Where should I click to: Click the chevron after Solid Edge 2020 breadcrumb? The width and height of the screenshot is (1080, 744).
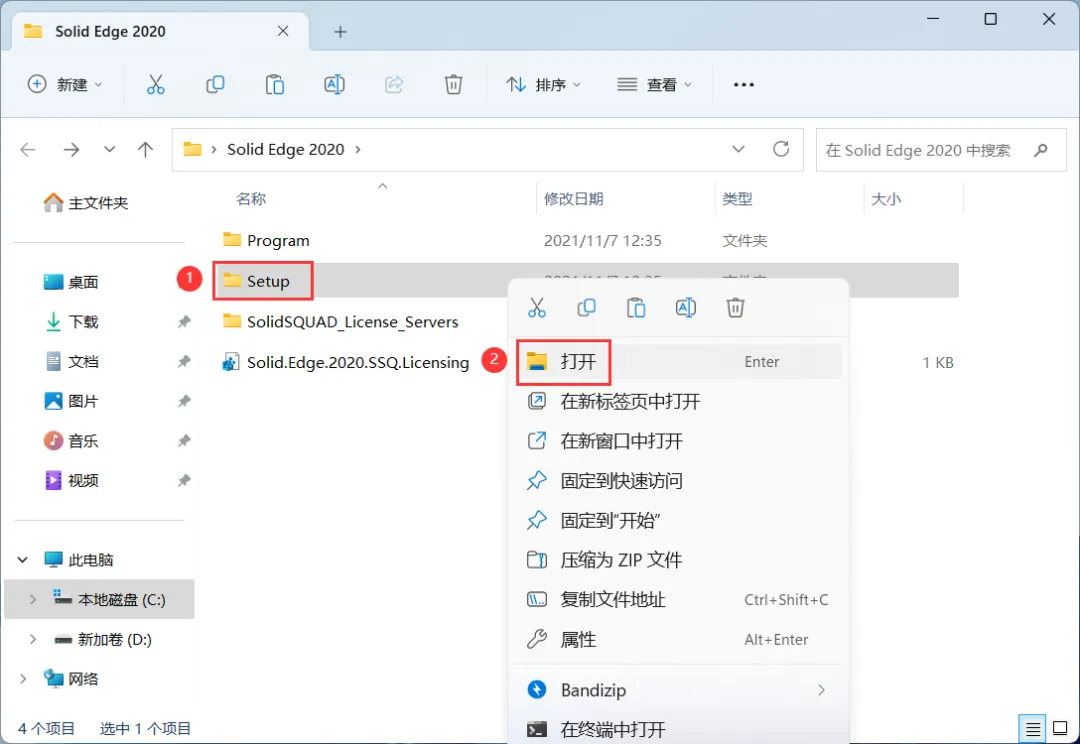coord(357,149)
